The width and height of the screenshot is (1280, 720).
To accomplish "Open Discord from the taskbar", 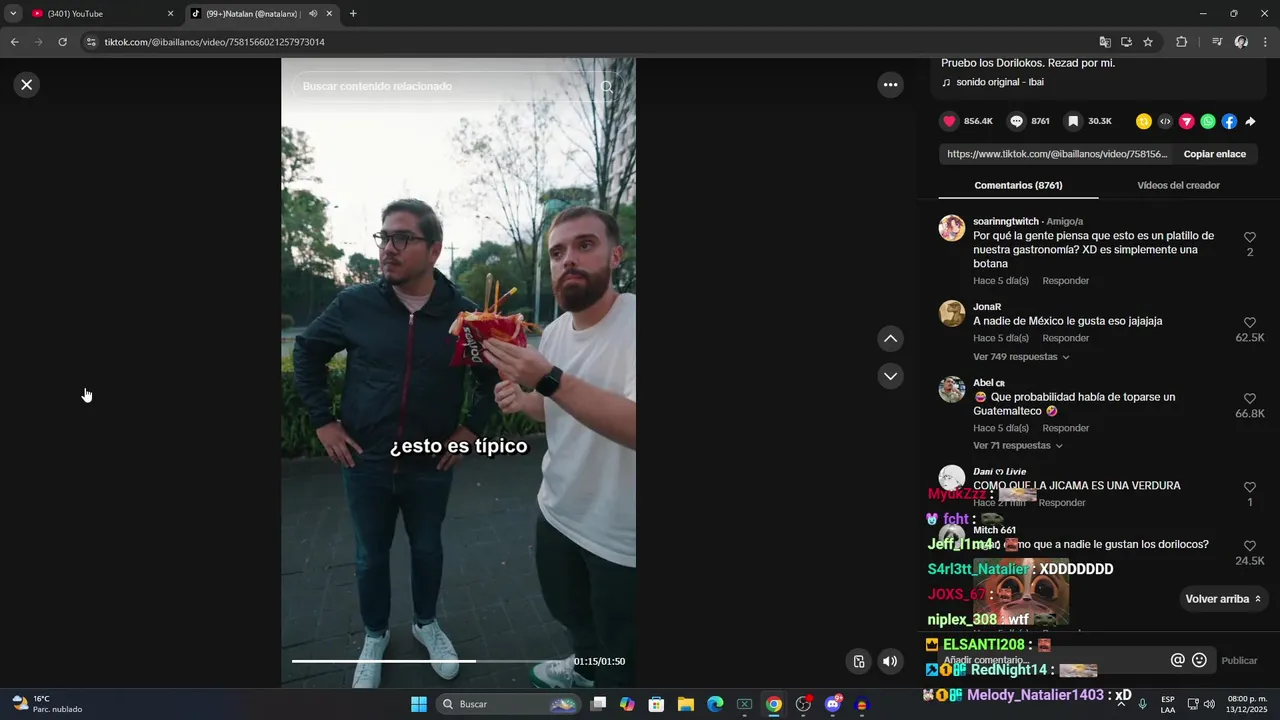I will click(x=832, y=704).
